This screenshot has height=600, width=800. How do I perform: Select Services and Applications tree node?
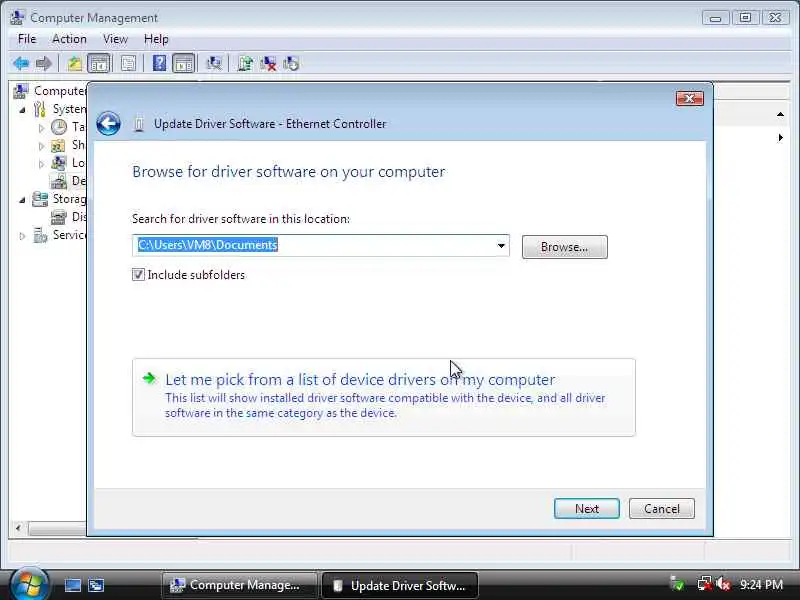tap(59, 235)
